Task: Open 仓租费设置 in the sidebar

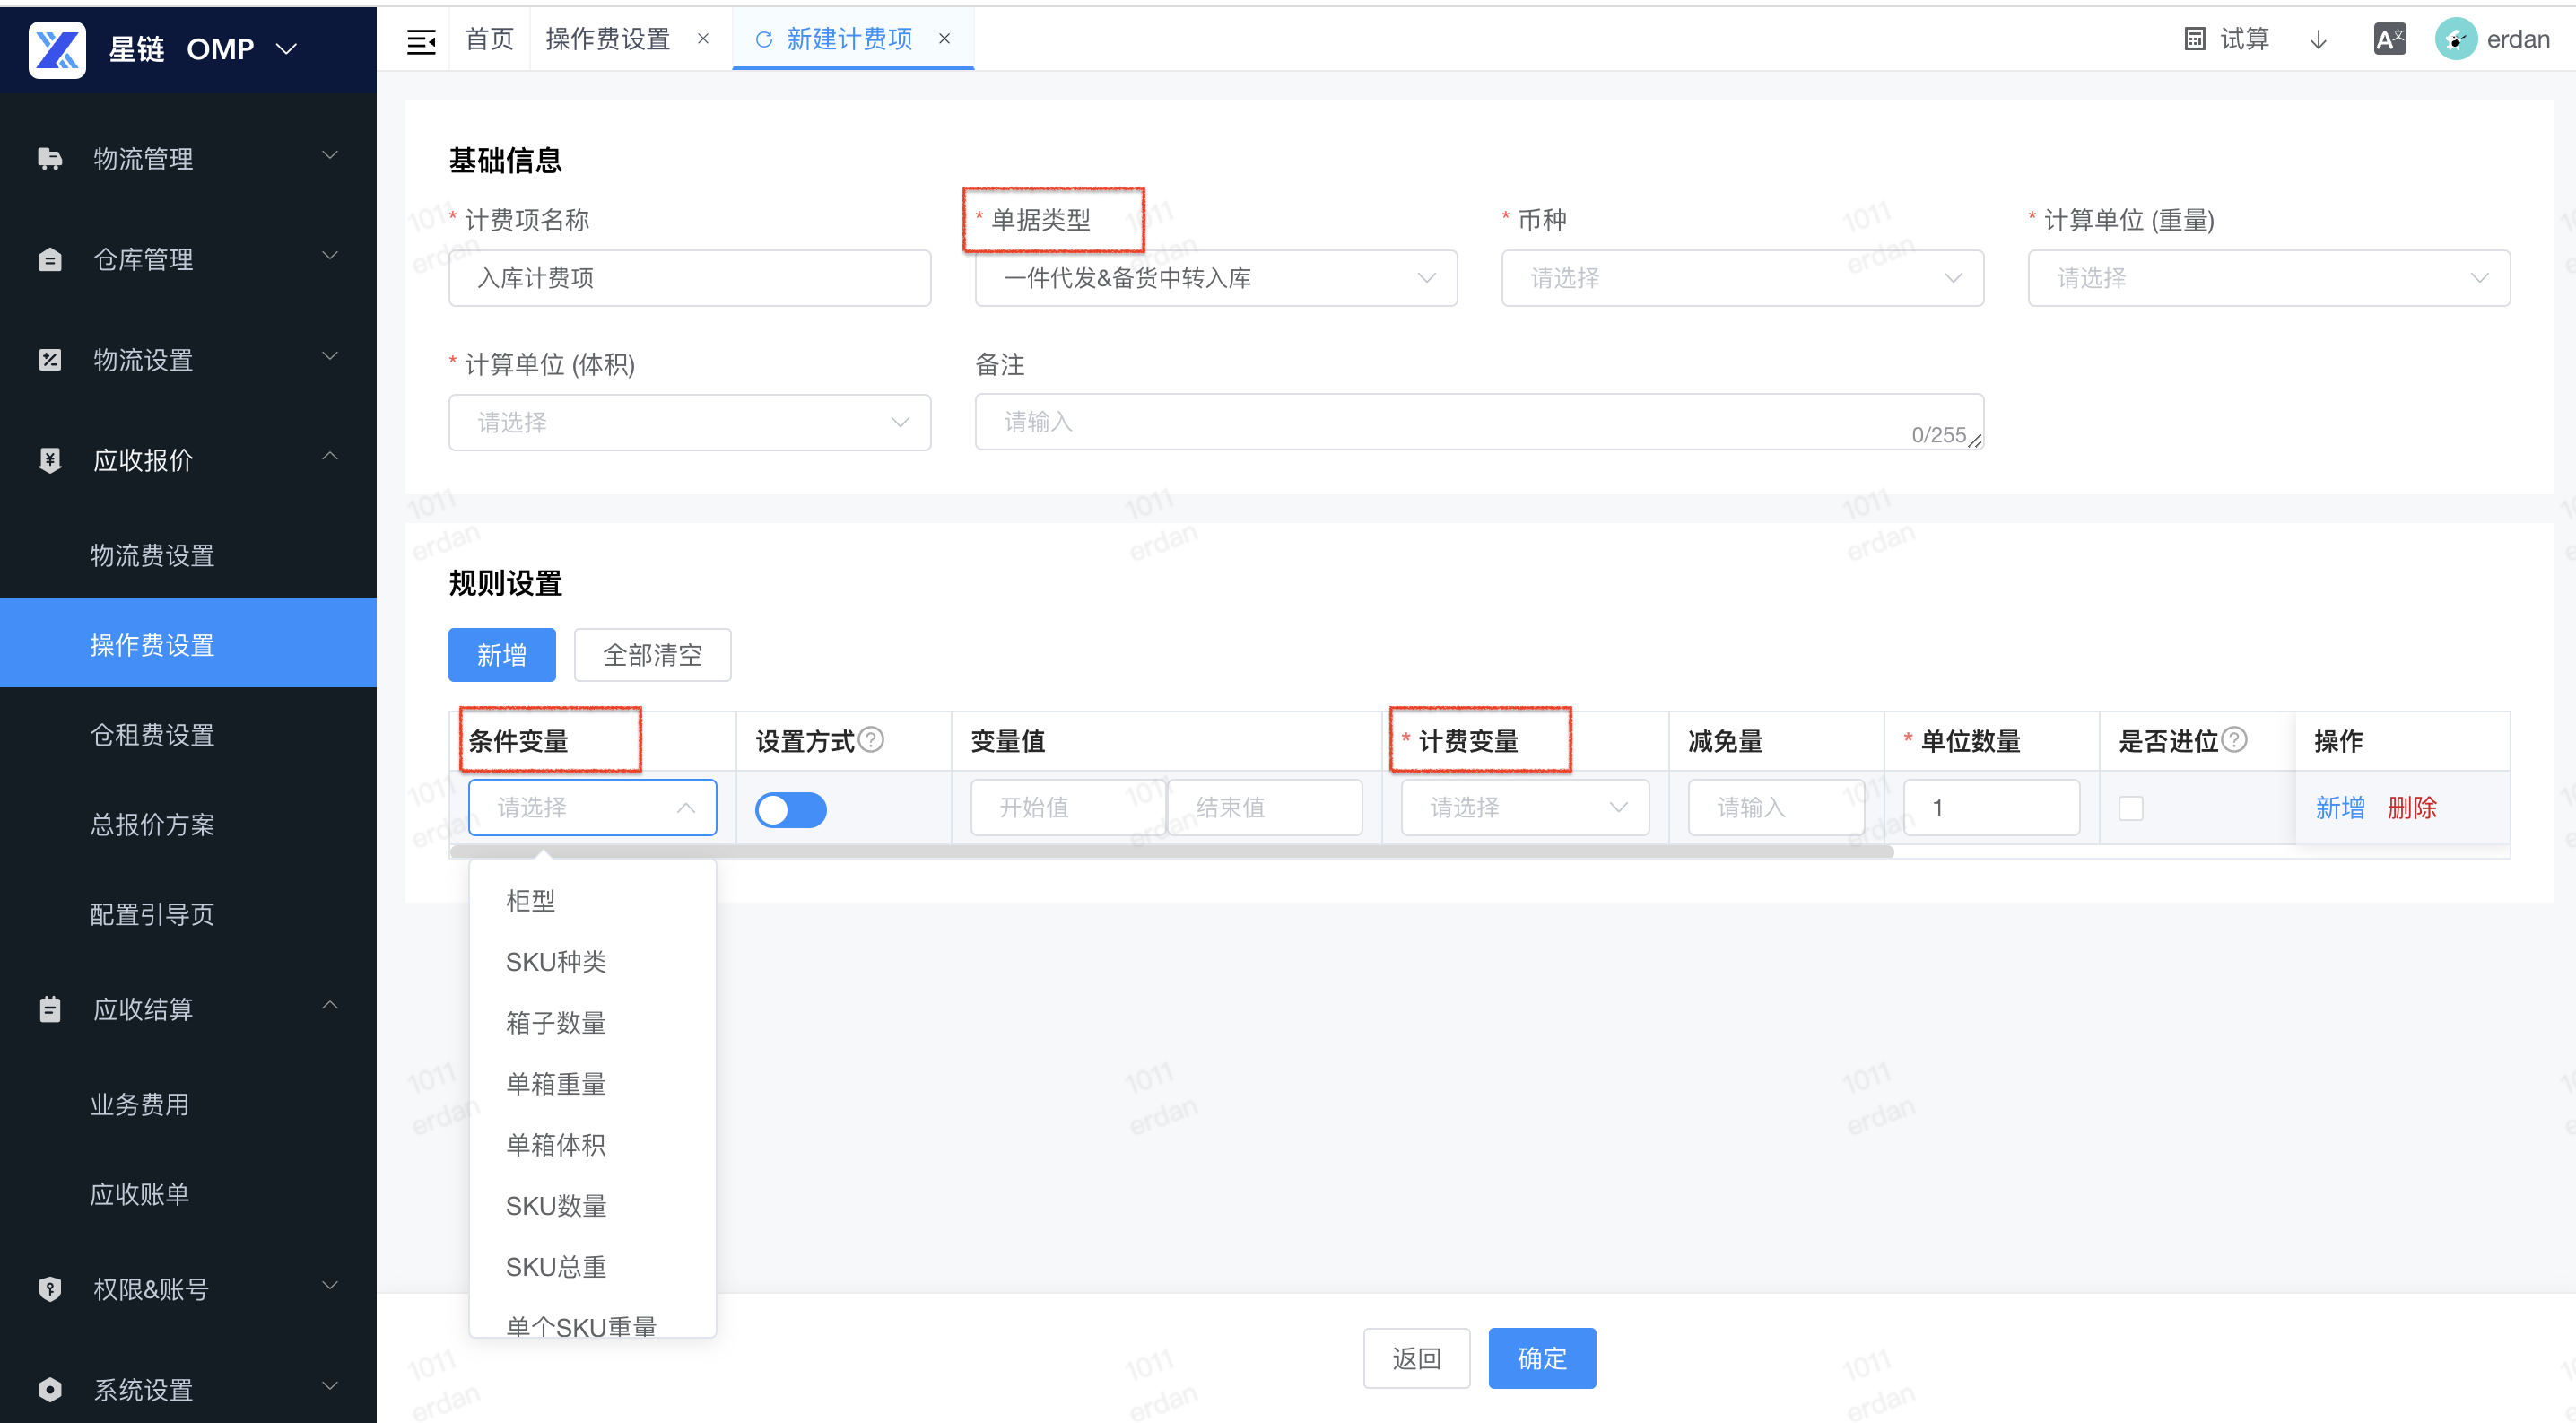Action: 188,734
